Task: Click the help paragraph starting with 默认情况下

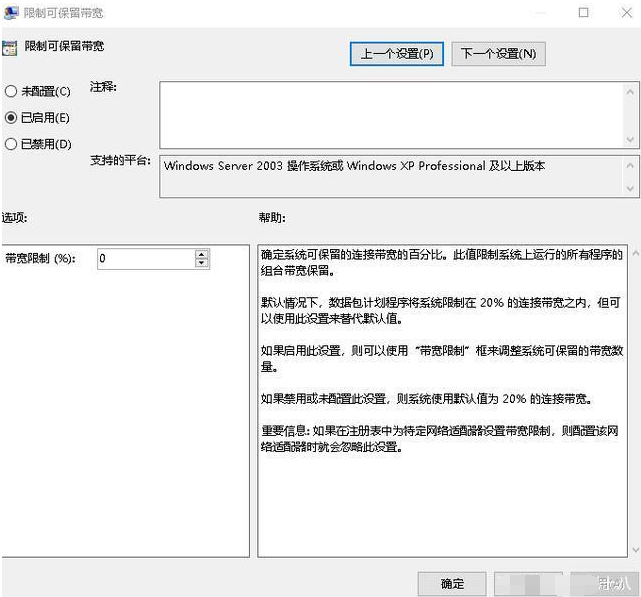Action: tap(441, 310)
